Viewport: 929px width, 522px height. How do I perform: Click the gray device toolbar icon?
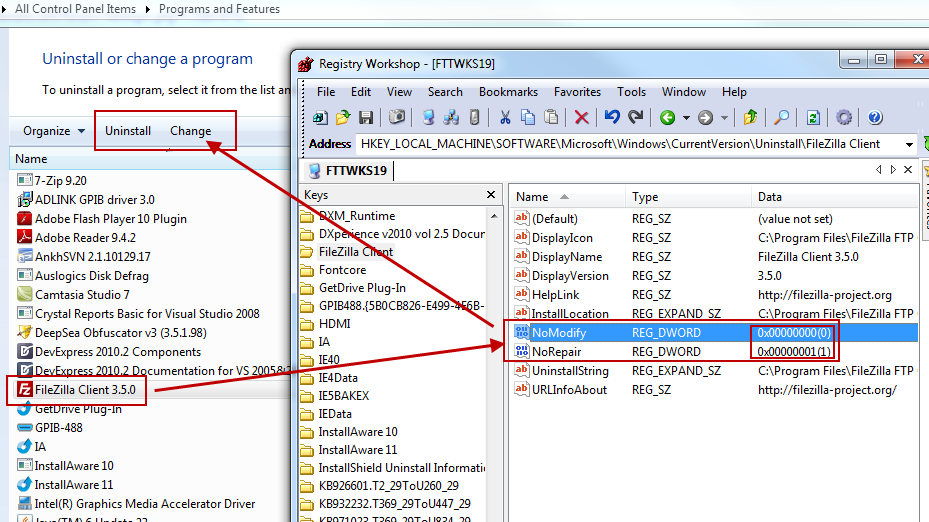coord(475,117)
